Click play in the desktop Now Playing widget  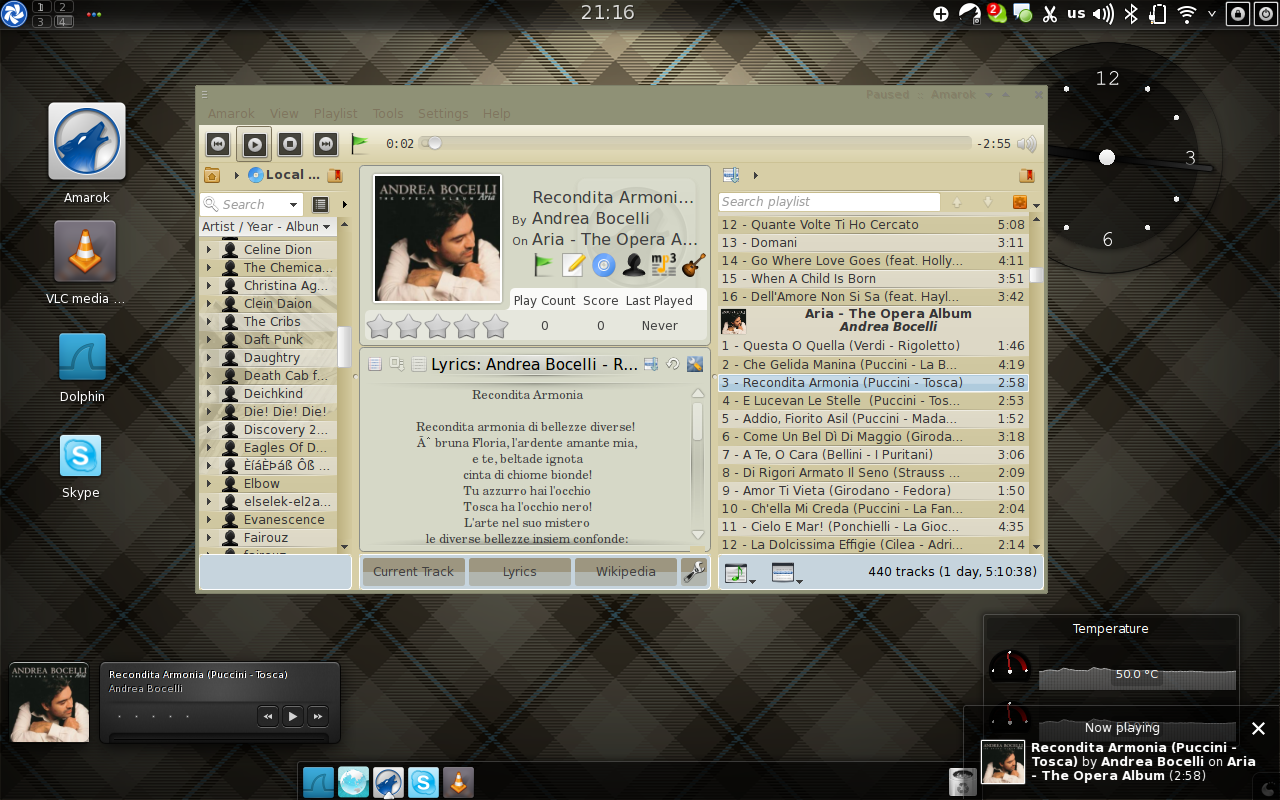[293, 716]
